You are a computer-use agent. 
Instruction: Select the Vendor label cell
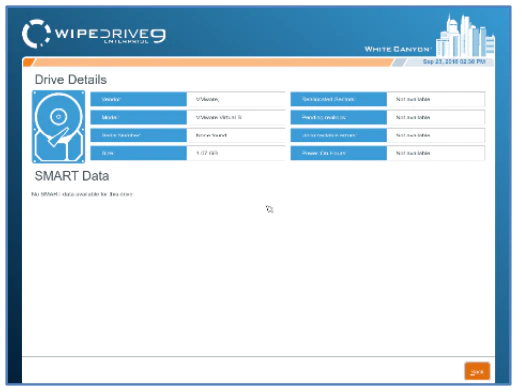(x=139, y=99)
